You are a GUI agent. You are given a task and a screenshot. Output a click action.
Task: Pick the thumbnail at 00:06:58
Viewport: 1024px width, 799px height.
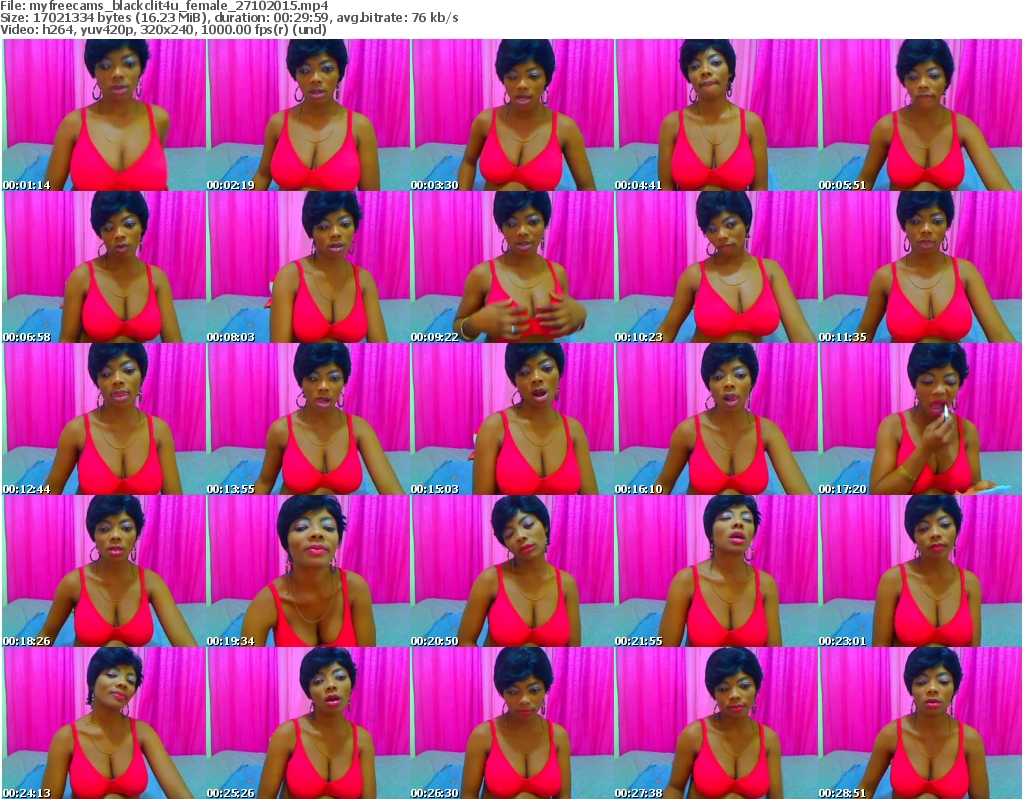[104, 267]
